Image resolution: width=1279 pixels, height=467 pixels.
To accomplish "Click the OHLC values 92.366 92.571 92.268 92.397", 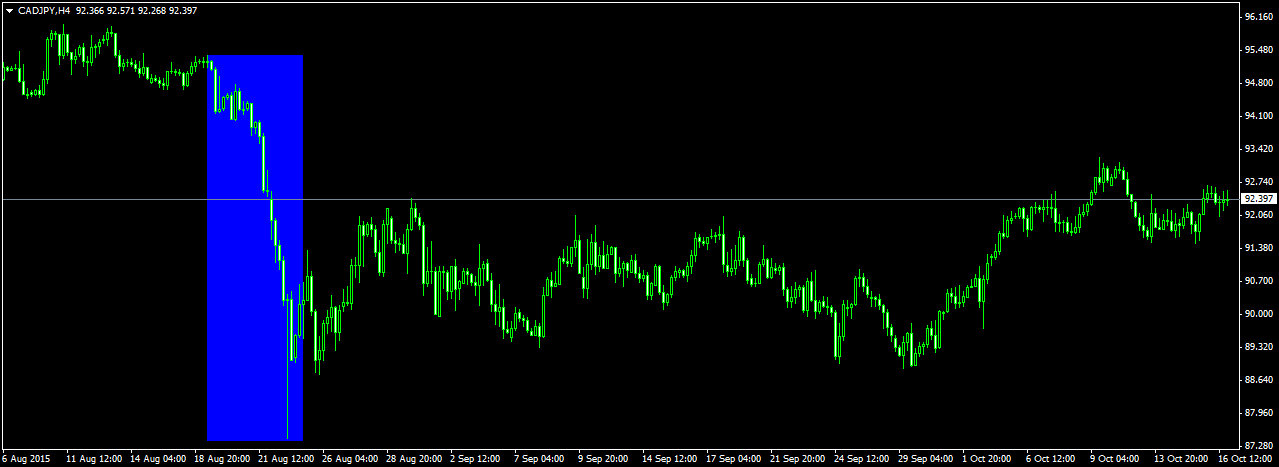I will pyautogui.click(x=136, y=10).
